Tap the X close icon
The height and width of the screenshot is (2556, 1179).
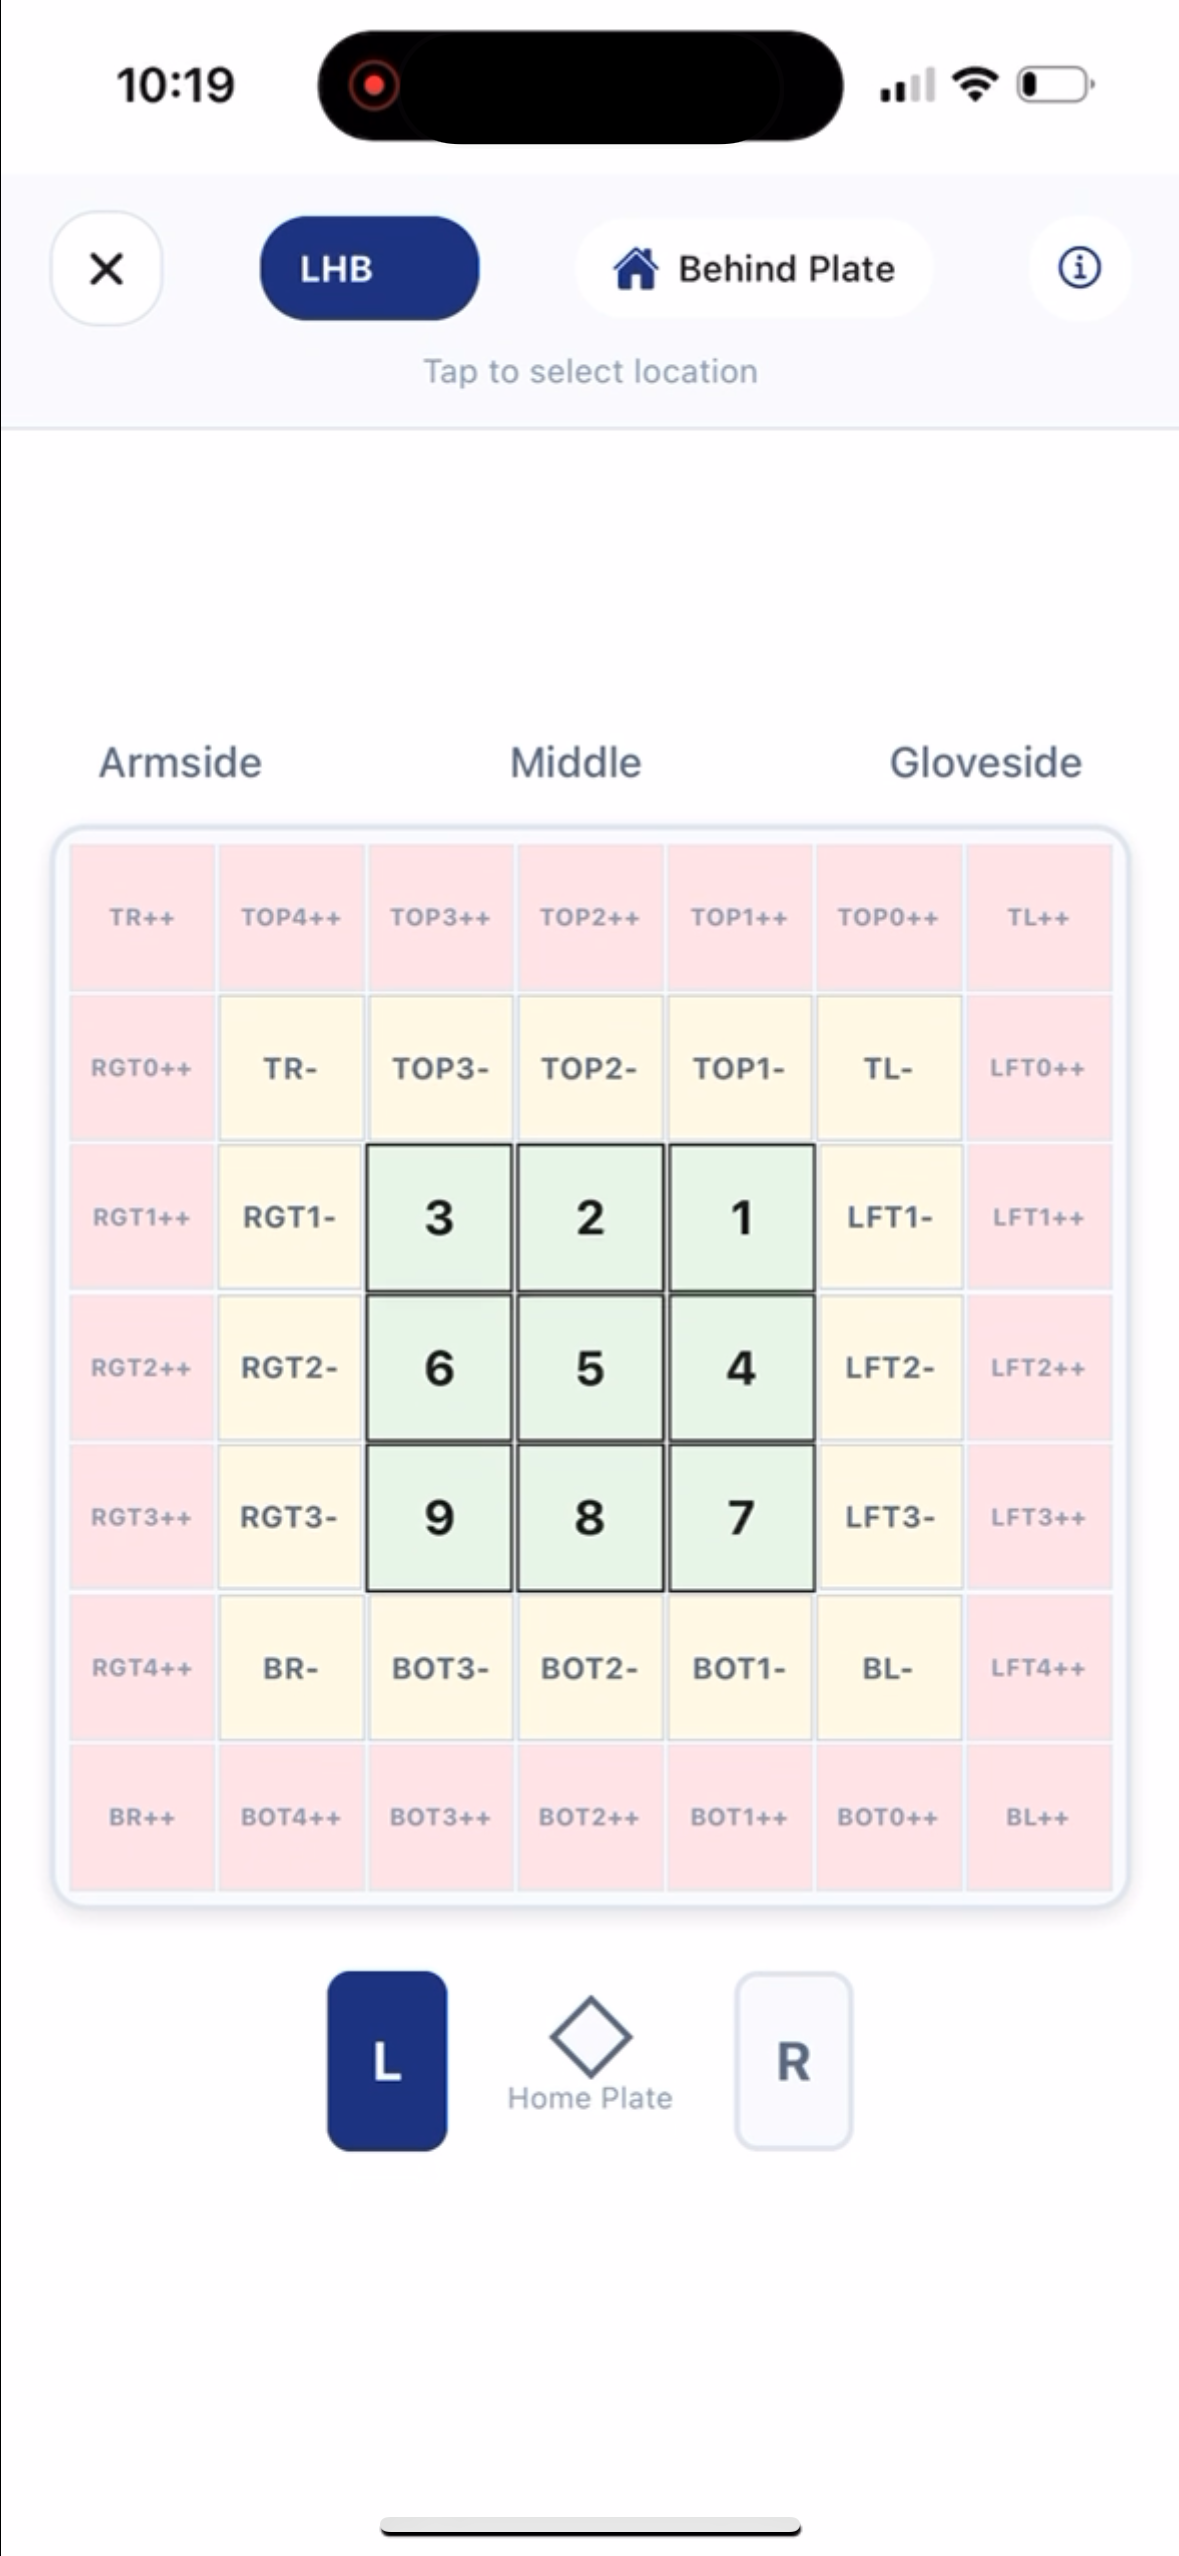coord(106,270)
